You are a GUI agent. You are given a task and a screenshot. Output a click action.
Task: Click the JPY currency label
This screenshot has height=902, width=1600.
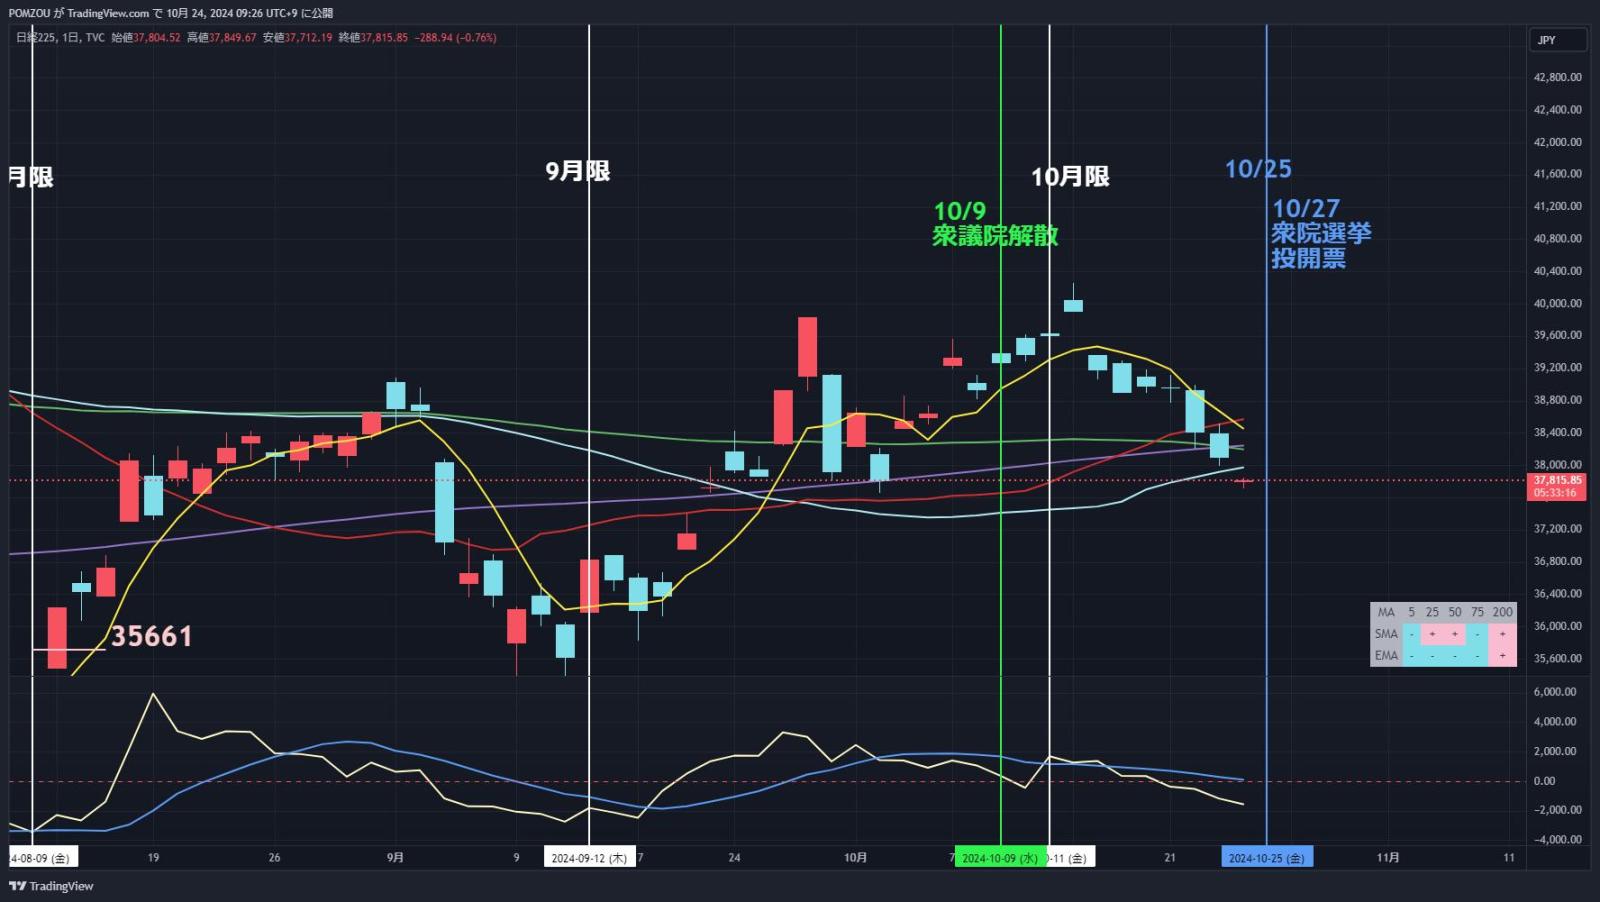[x=1557, y=40]
